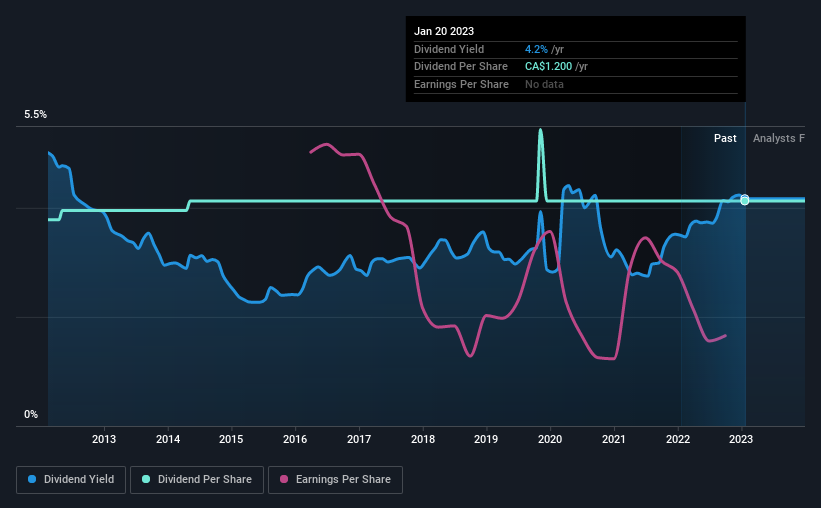The image size is (821, 508).
Task: Click the 2016 x-axis label
Action: (295, 439)
